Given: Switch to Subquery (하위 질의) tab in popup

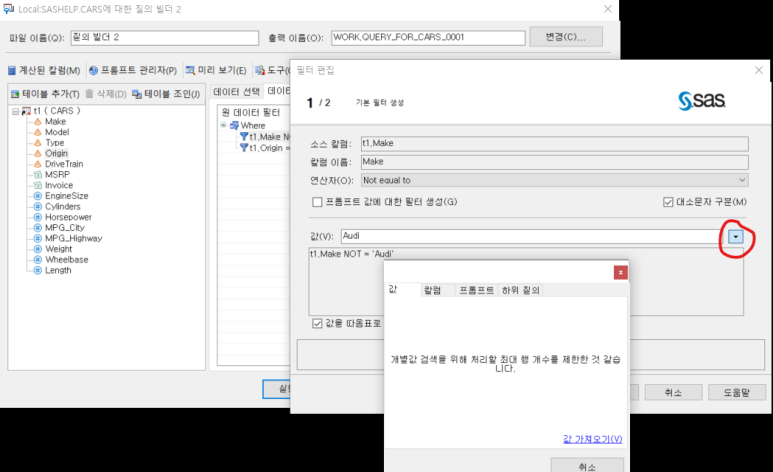Looking at the screenshot, I should click(520, 290).
